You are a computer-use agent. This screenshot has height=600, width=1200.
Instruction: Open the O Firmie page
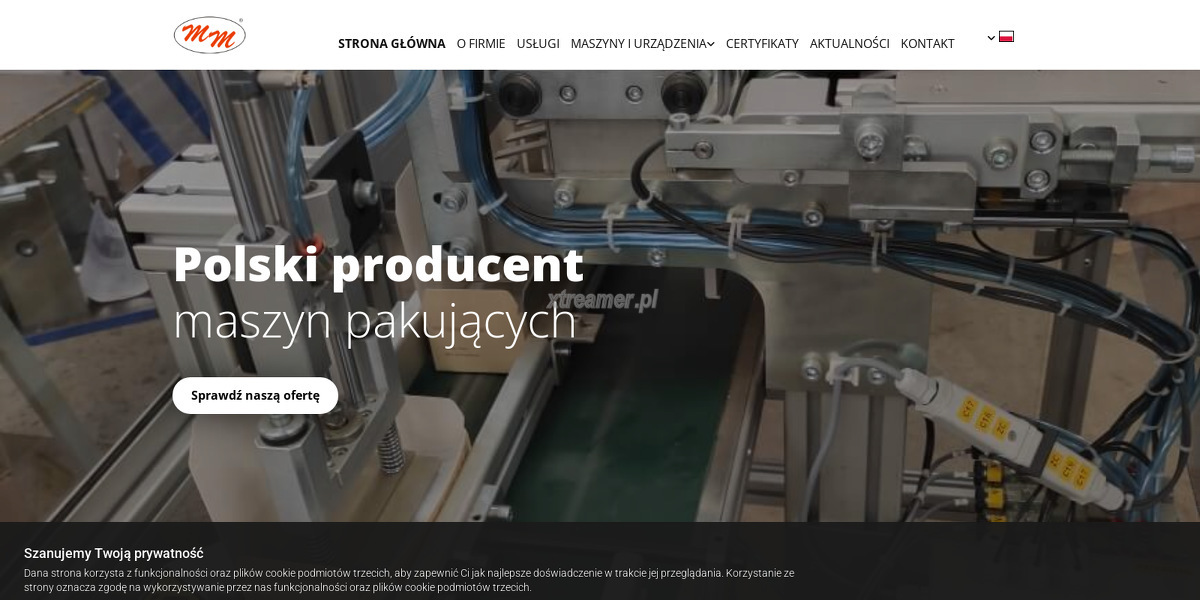pyautogui.click(x=481, y=44)
